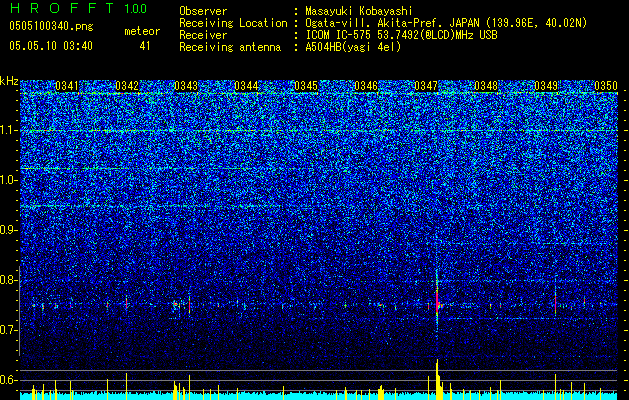Click the date stamp 05.05.10 03:40
629x400 pixels.
(51, 46)
